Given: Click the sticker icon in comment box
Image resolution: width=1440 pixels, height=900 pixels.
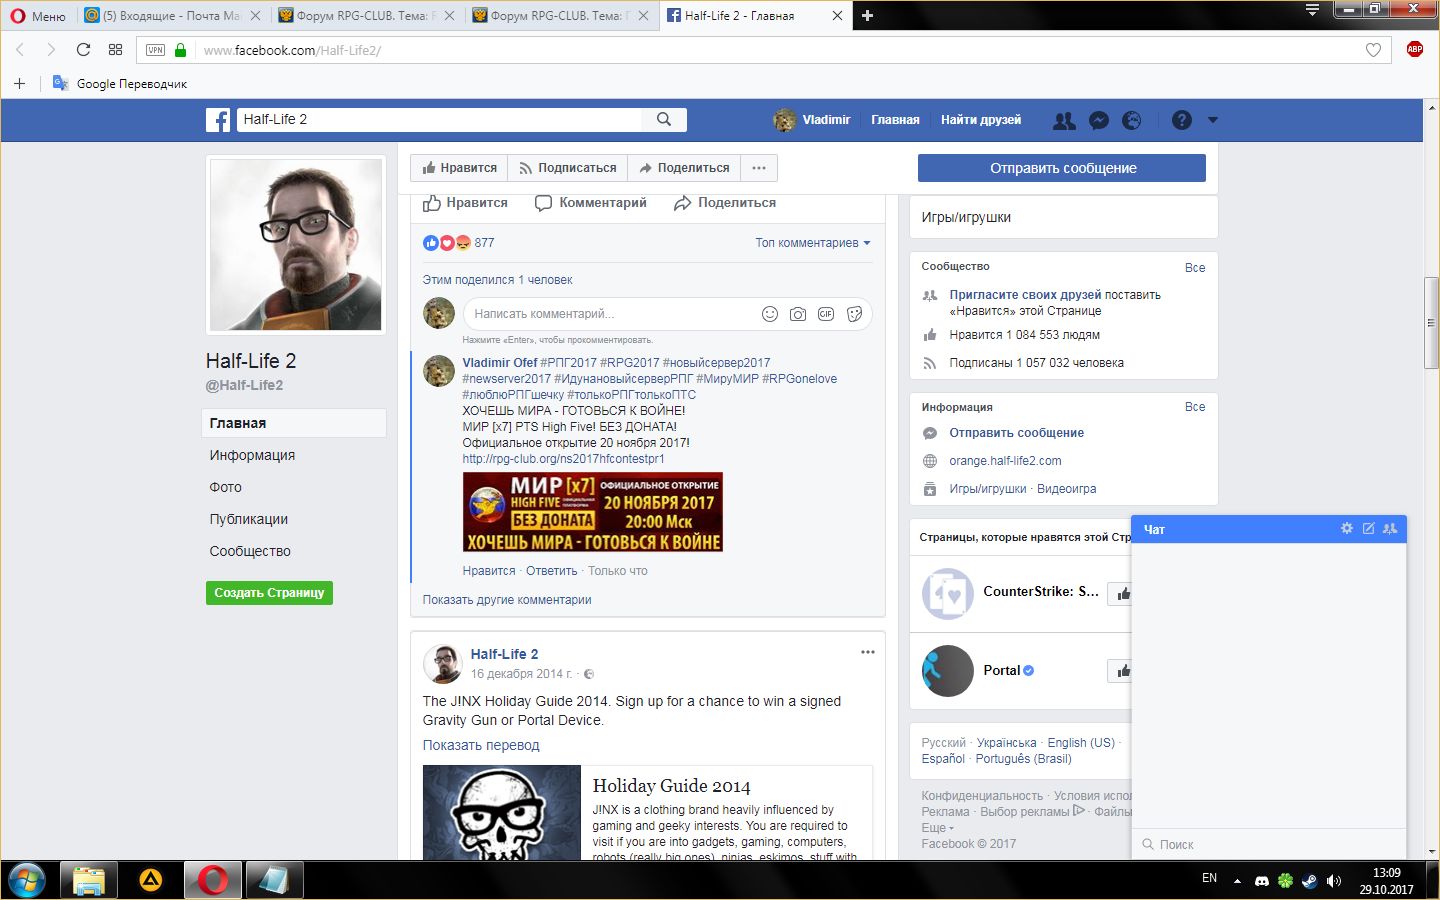Looking at the screenshot, I should (x=854, y=314).
